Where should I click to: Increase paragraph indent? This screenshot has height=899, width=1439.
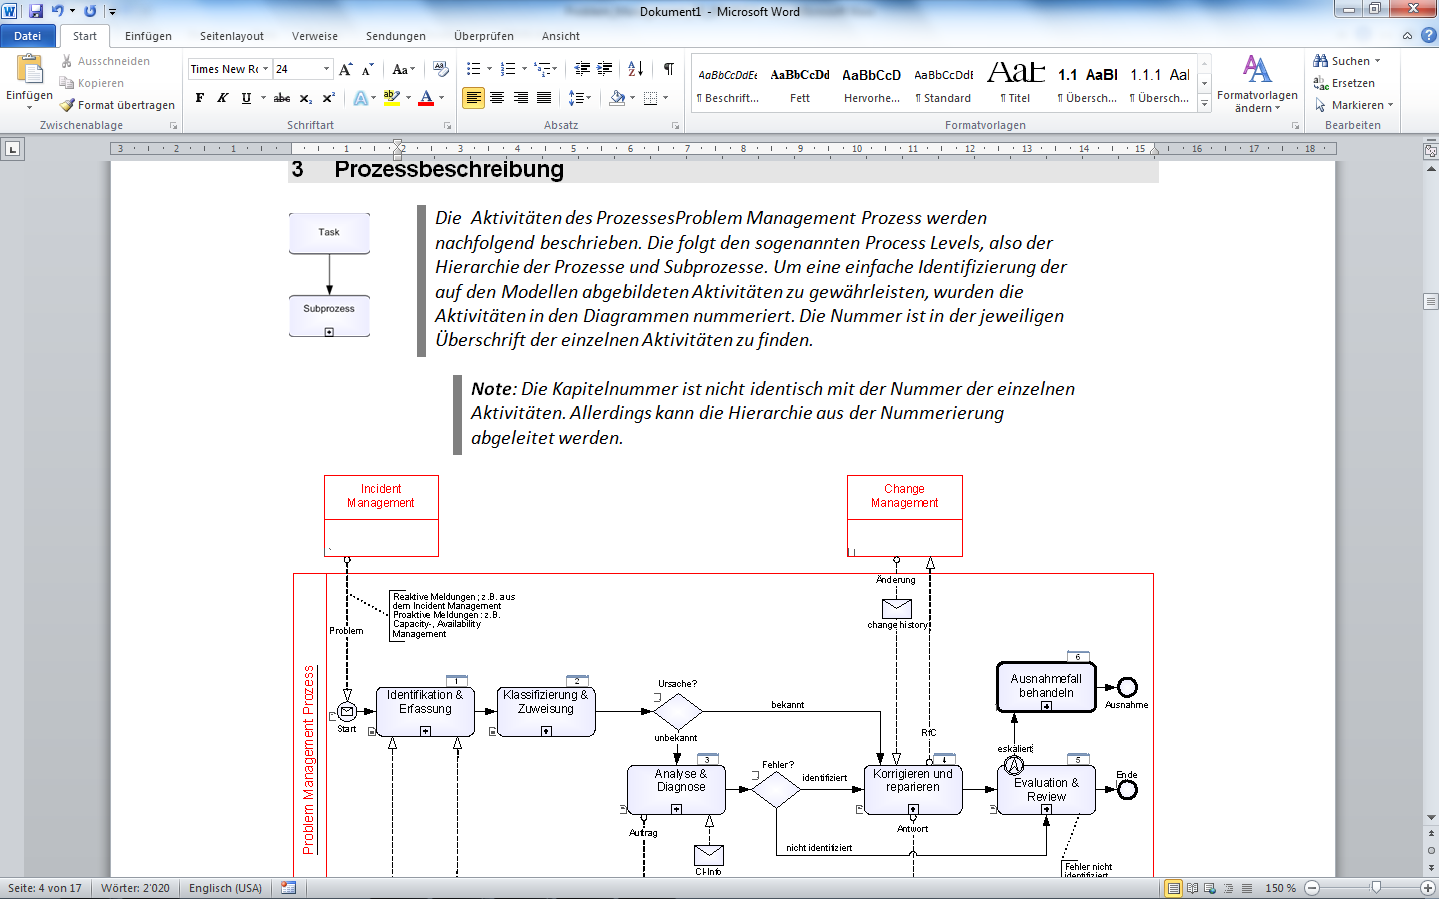tap(605, 69)
